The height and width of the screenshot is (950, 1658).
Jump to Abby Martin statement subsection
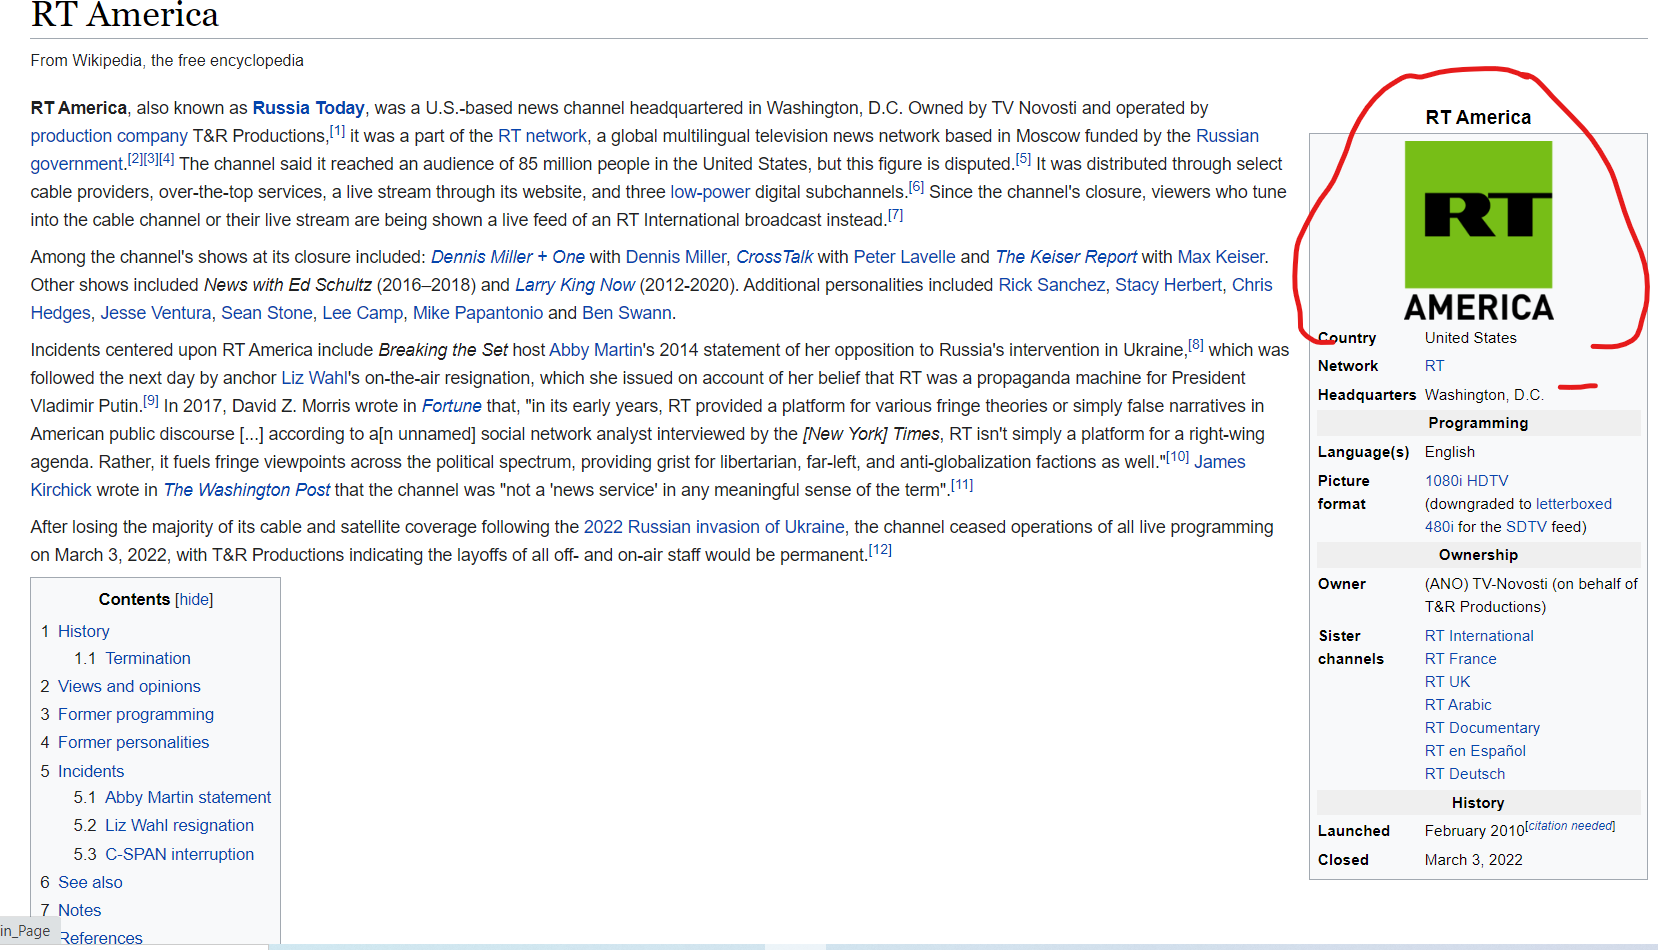[188, 797]
